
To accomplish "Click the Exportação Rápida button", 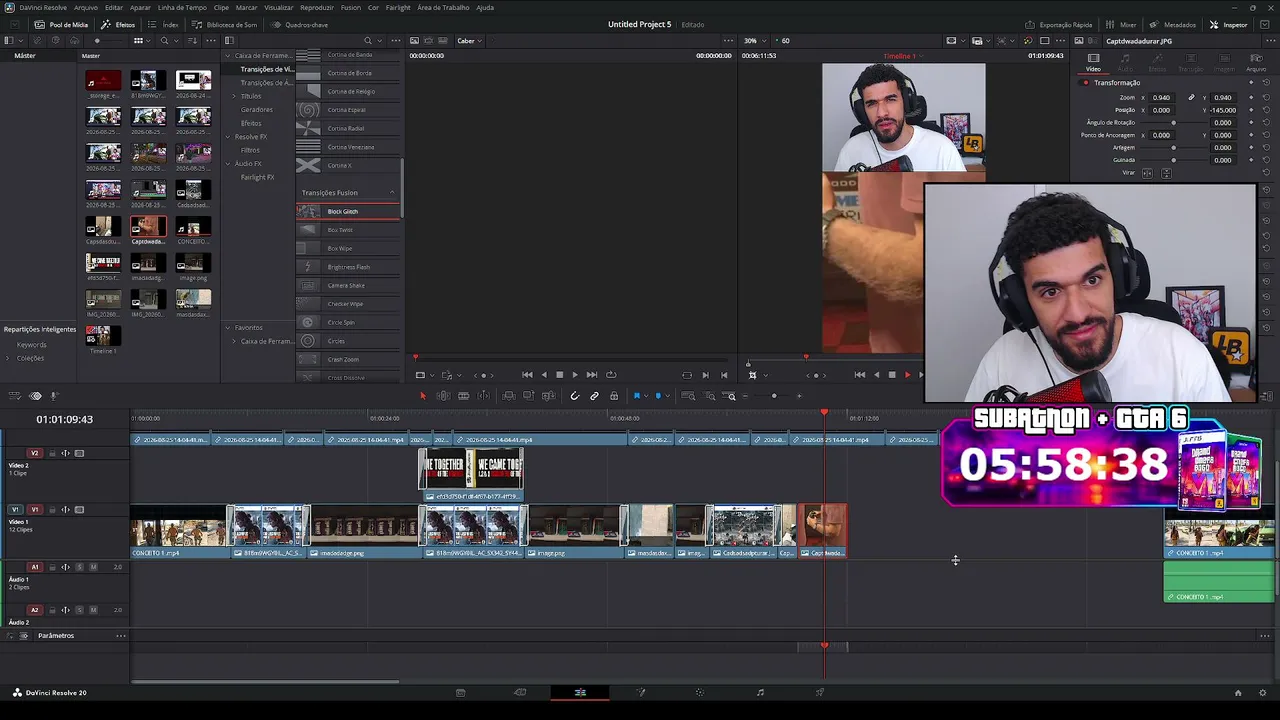I will coord(1060,24).
